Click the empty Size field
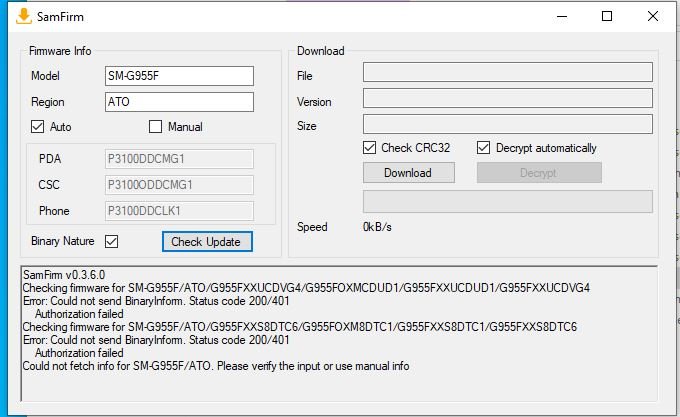This screenshot has width=680, height=417. tap(508, 124)
